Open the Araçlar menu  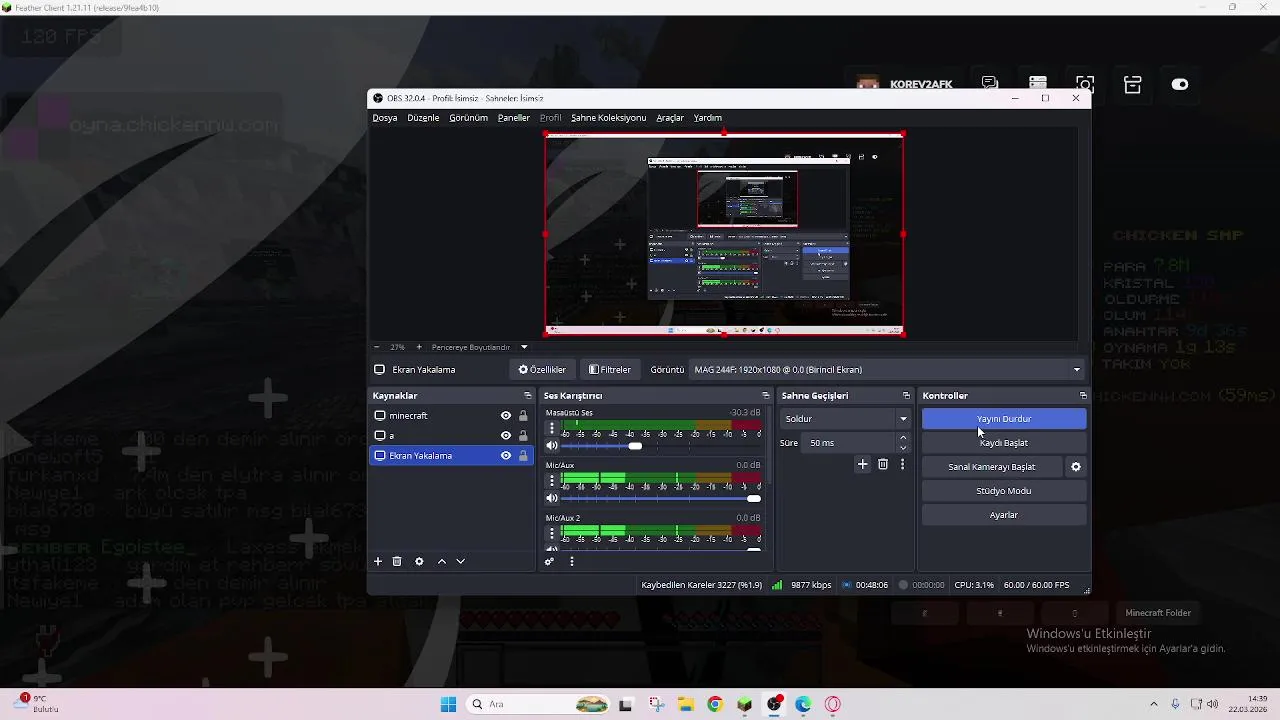[x=670, y=118]
